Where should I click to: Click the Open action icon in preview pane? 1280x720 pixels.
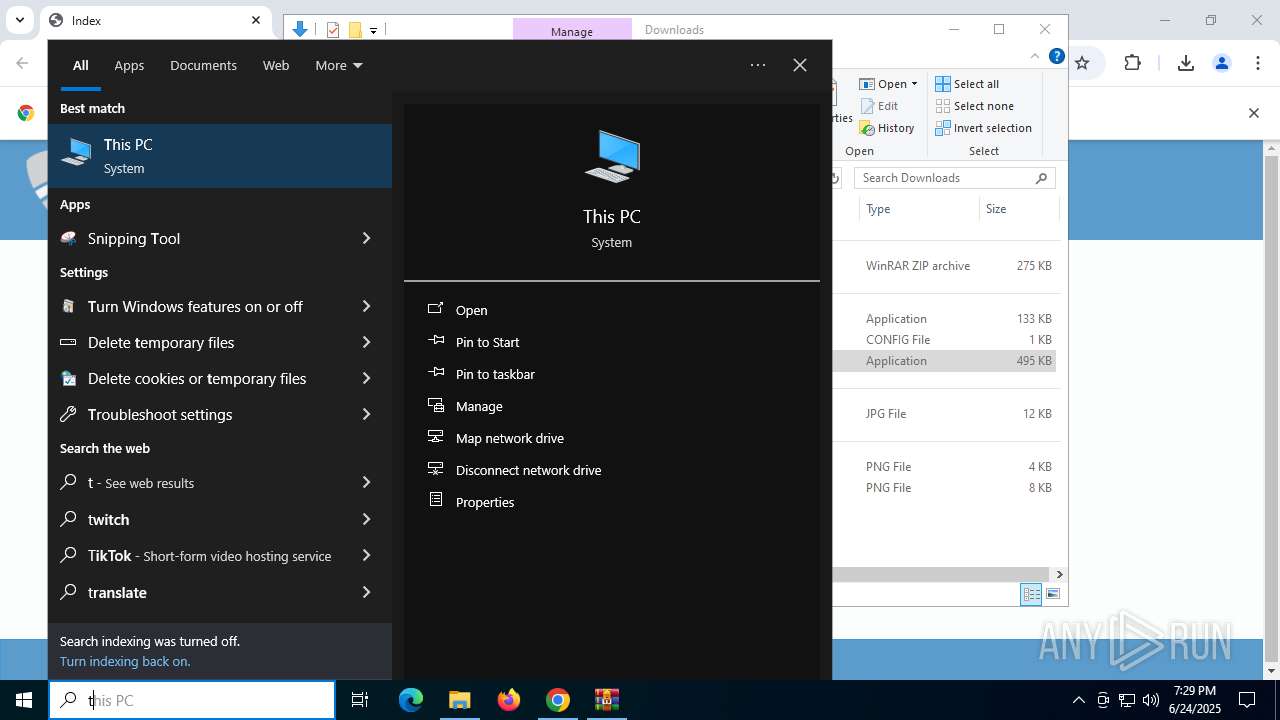click(x=436, y=309)
